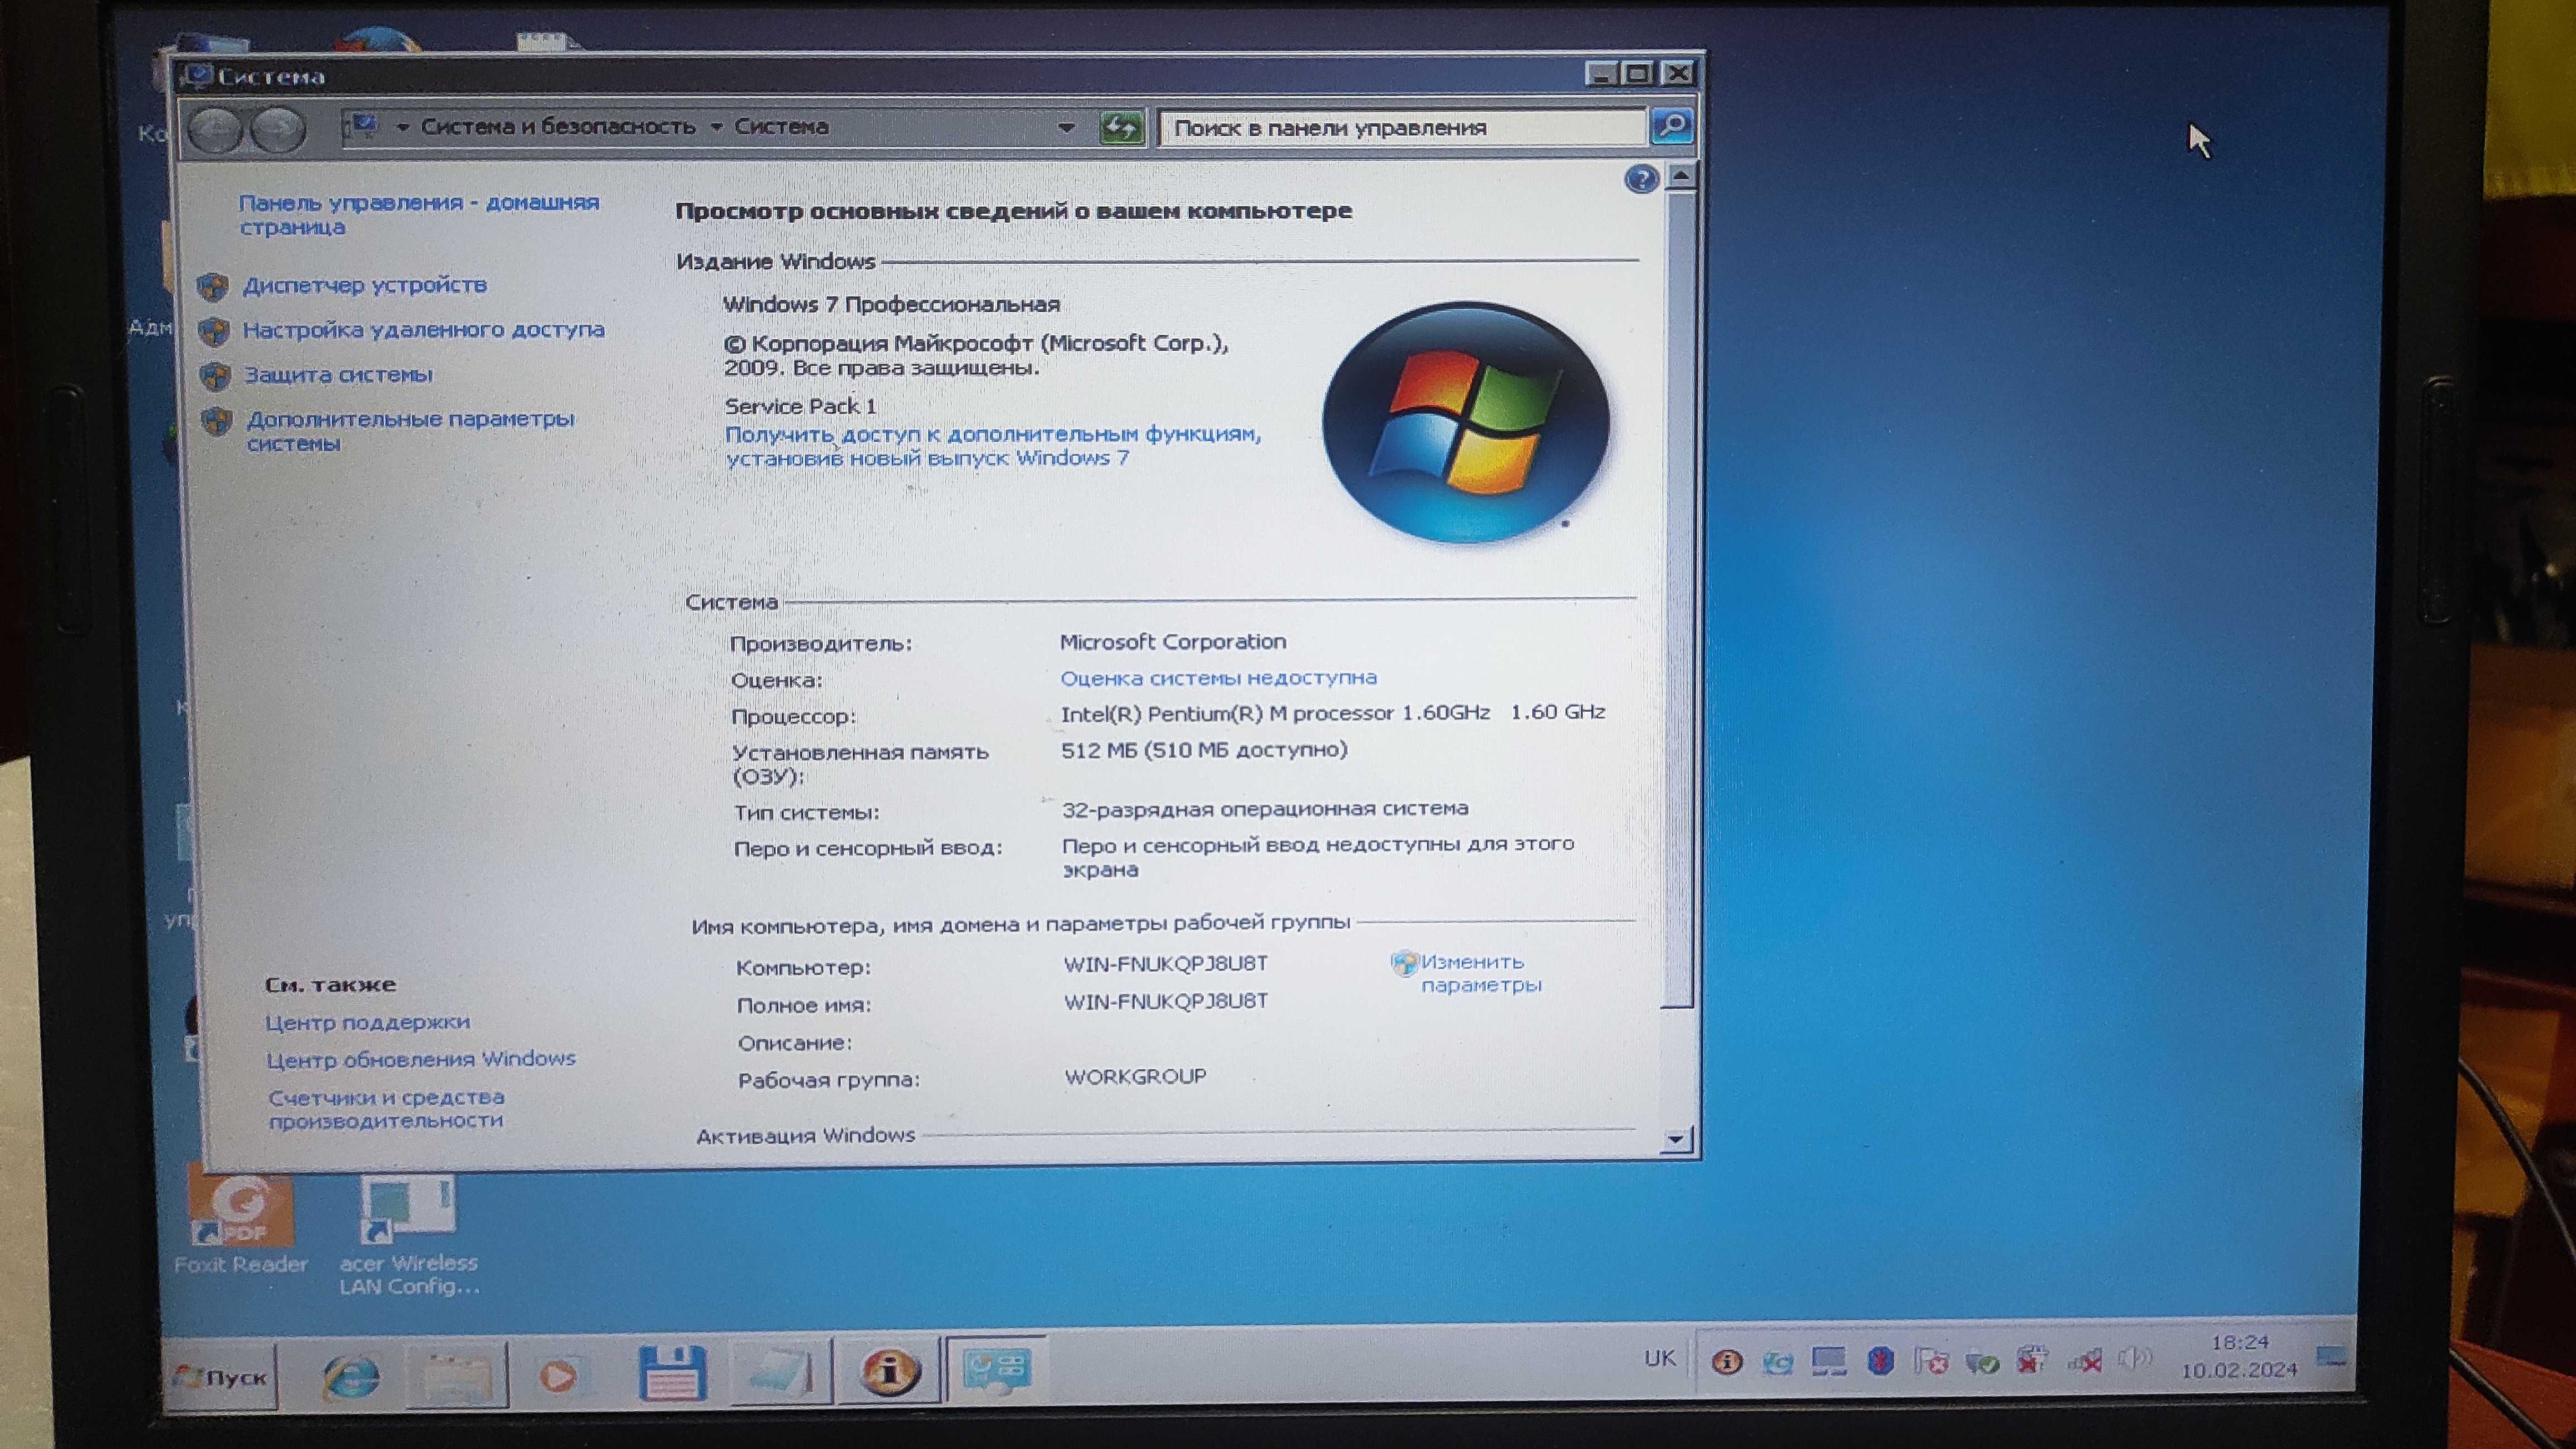
Task: Click the Bluetooth tray icon
Action: (1880, 1361)
